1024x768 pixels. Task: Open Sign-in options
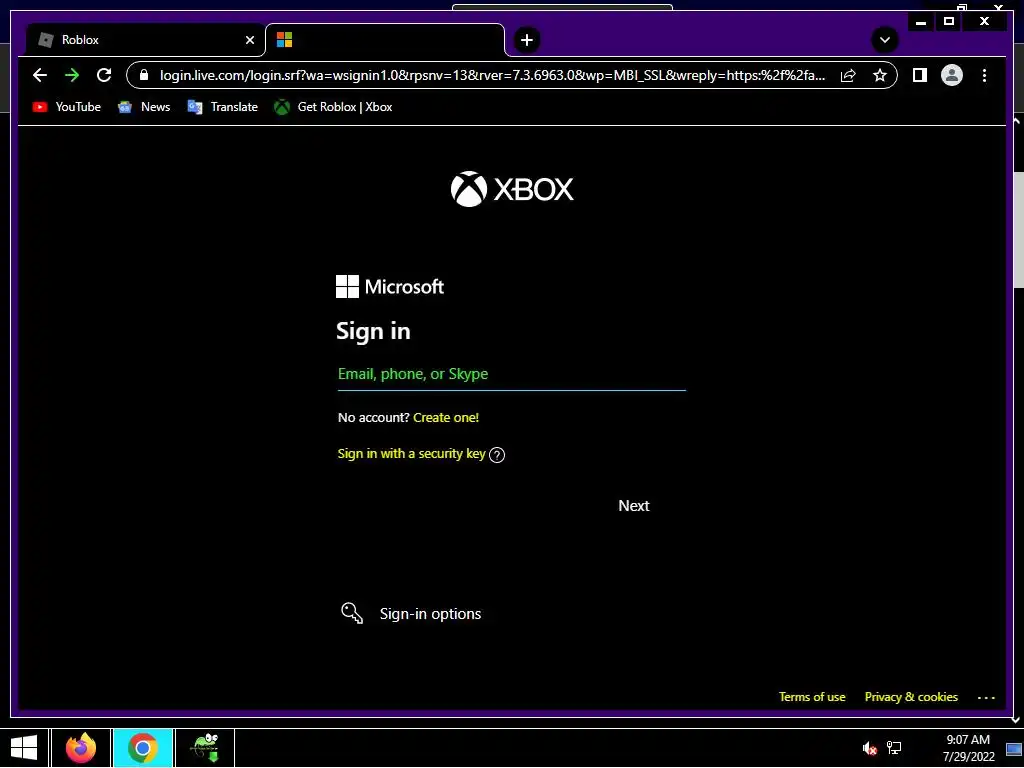(430, 614)
